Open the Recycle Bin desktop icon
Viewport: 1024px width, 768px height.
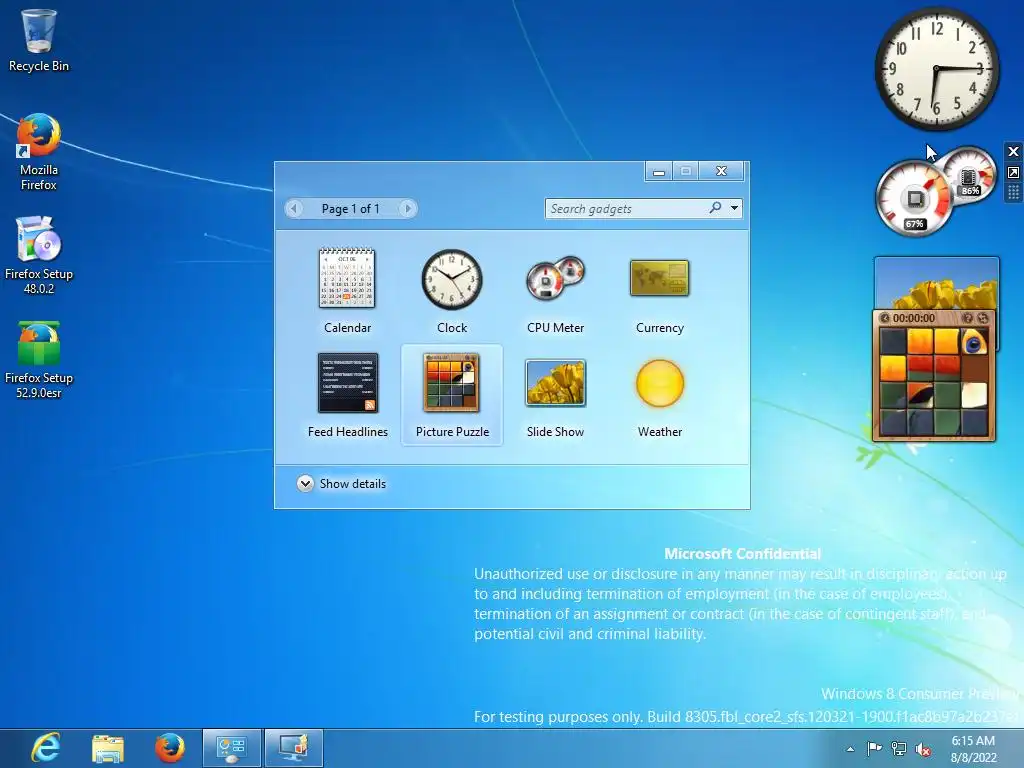click(39, 40)
